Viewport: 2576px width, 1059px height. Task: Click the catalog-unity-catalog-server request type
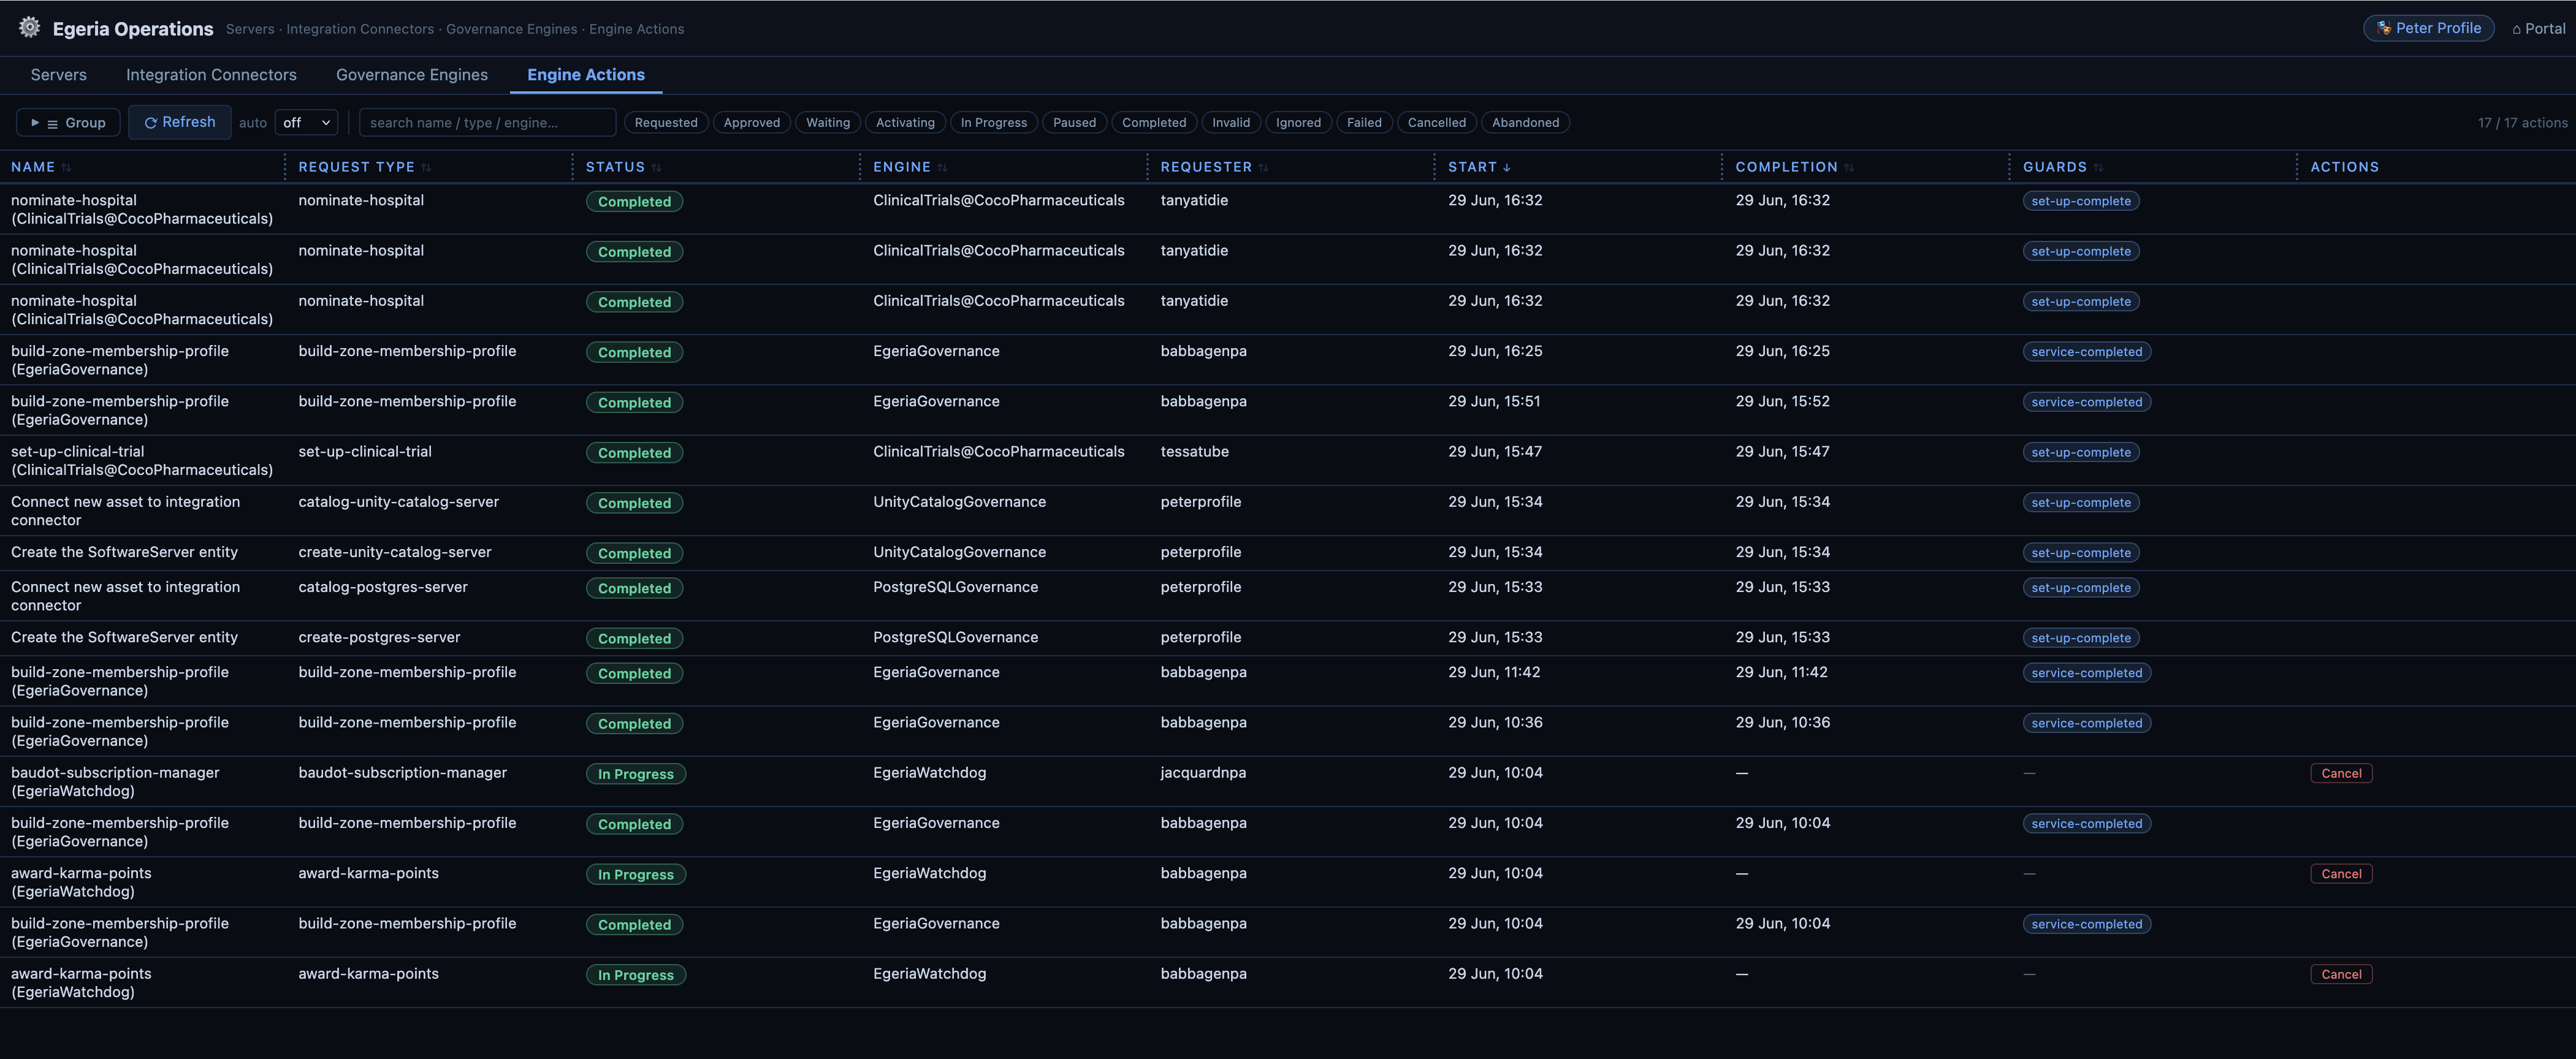(x=398, y=501)
